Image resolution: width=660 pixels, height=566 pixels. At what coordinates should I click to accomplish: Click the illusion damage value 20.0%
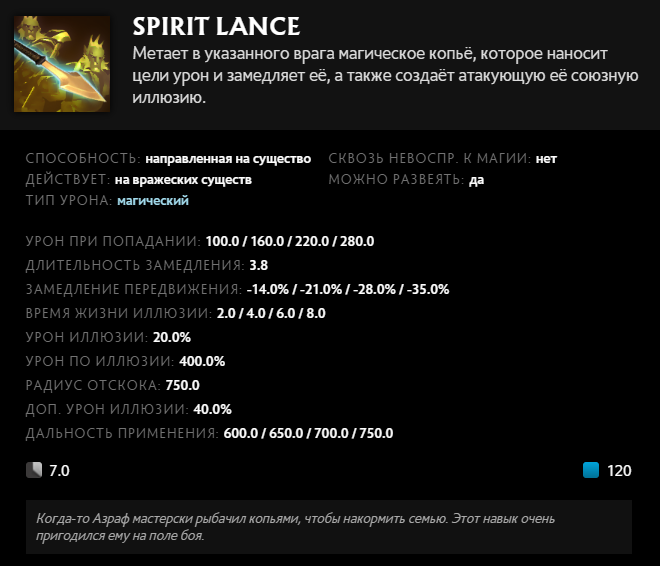172,337
